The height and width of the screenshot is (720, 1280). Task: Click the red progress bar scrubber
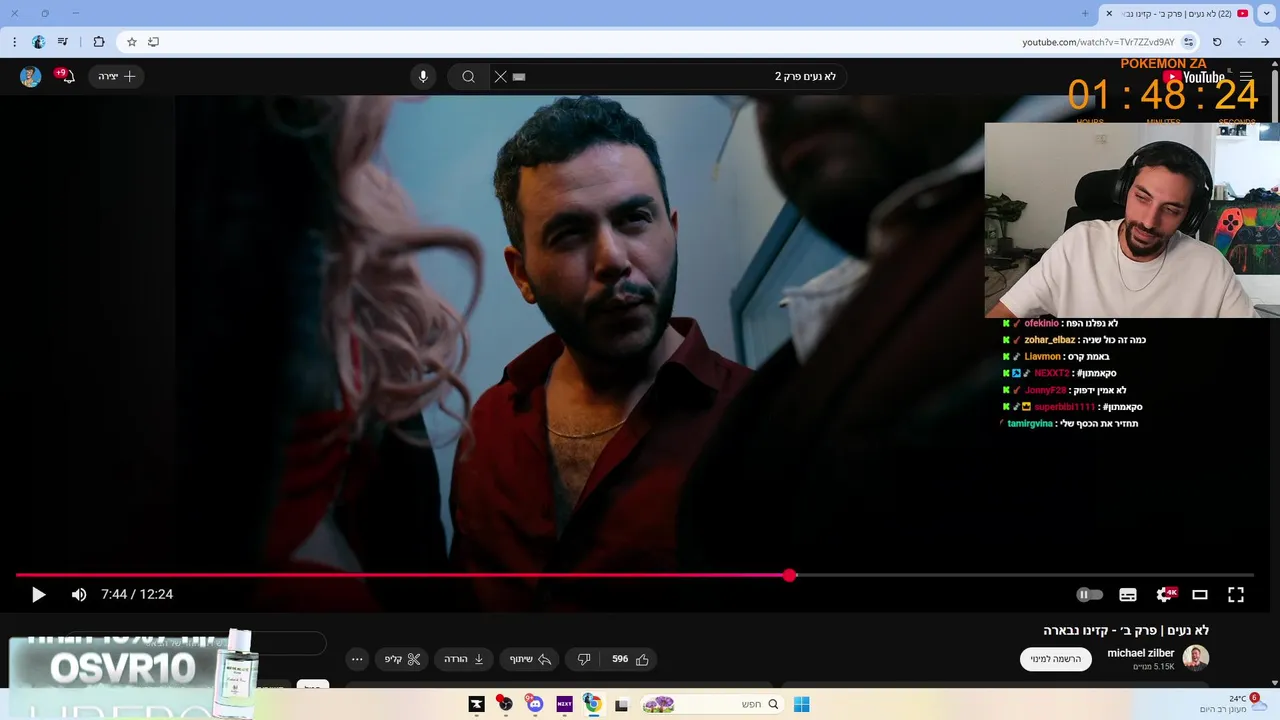pyautogui.click(x=790, y=575)
